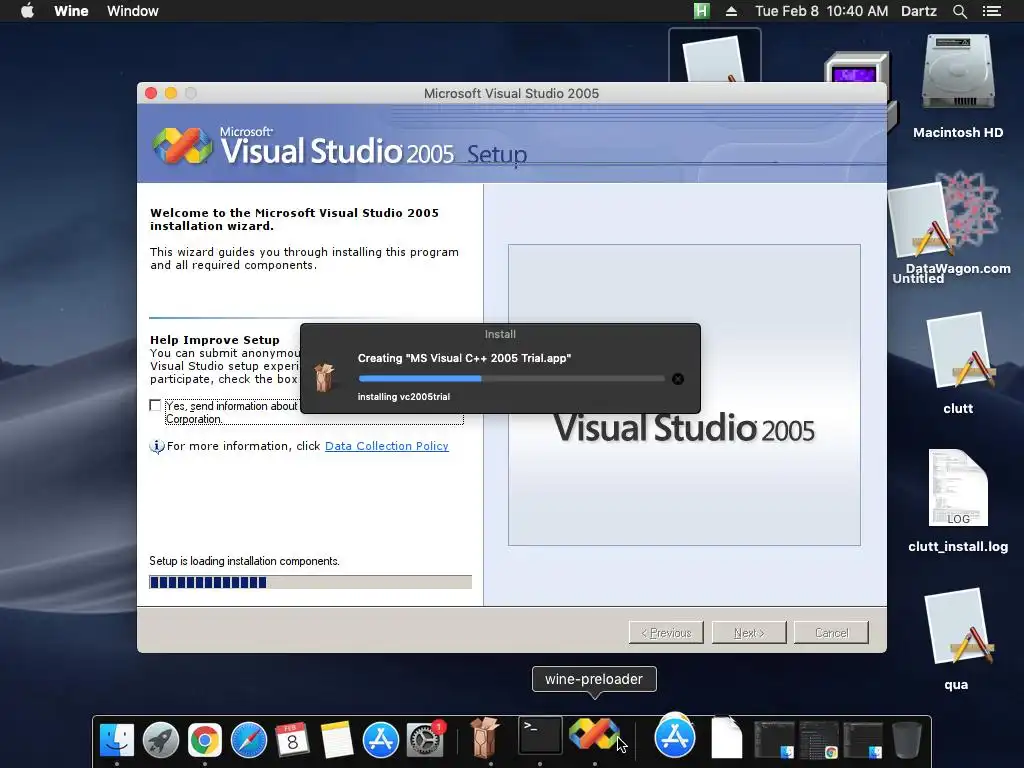Enable 'Yes, send information' checkbox
The height and width of the screenshot is (768, 1024).
155,406
